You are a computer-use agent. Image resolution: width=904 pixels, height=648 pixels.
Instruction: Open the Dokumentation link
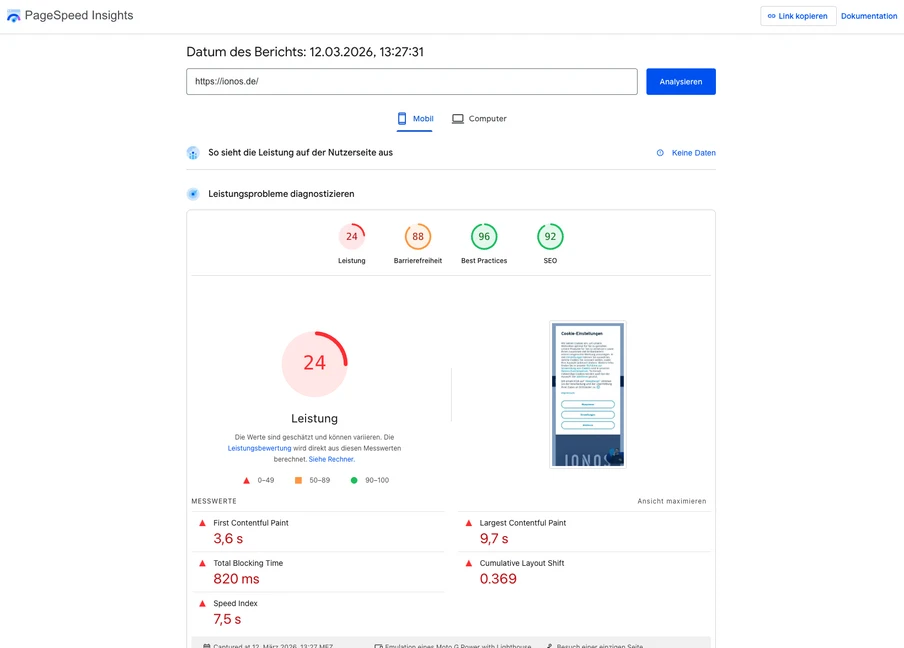[x=868, y=15]
